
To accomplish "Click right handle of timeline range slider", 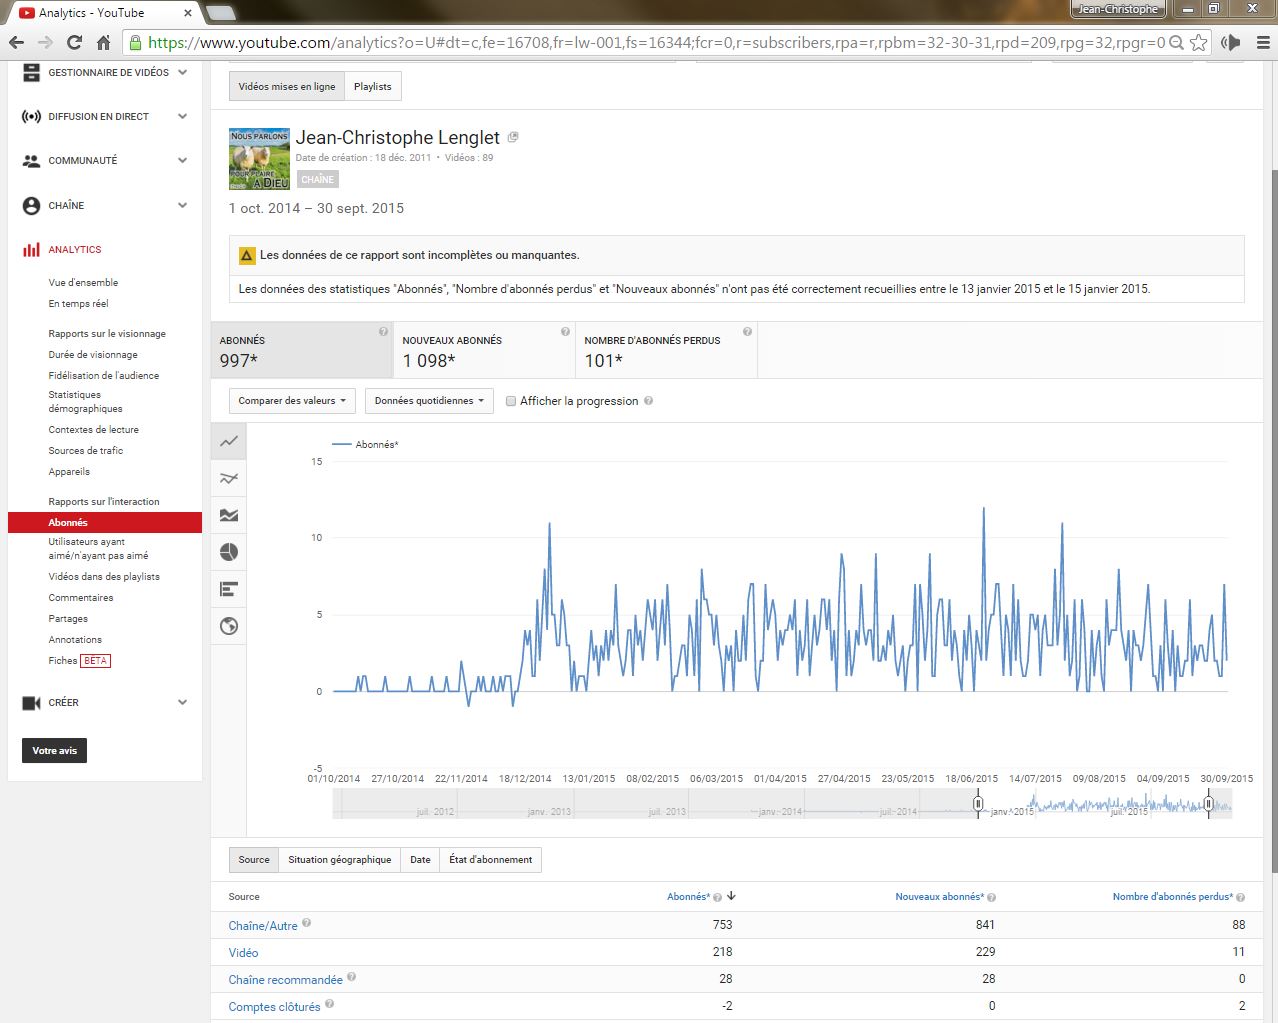I will [1208, 803].
